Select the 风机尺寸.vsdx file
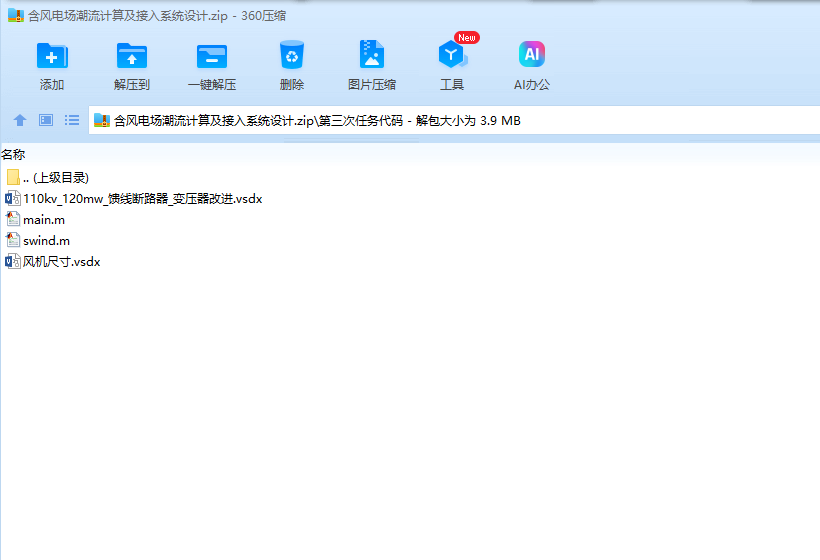 (x=53, y=261)
